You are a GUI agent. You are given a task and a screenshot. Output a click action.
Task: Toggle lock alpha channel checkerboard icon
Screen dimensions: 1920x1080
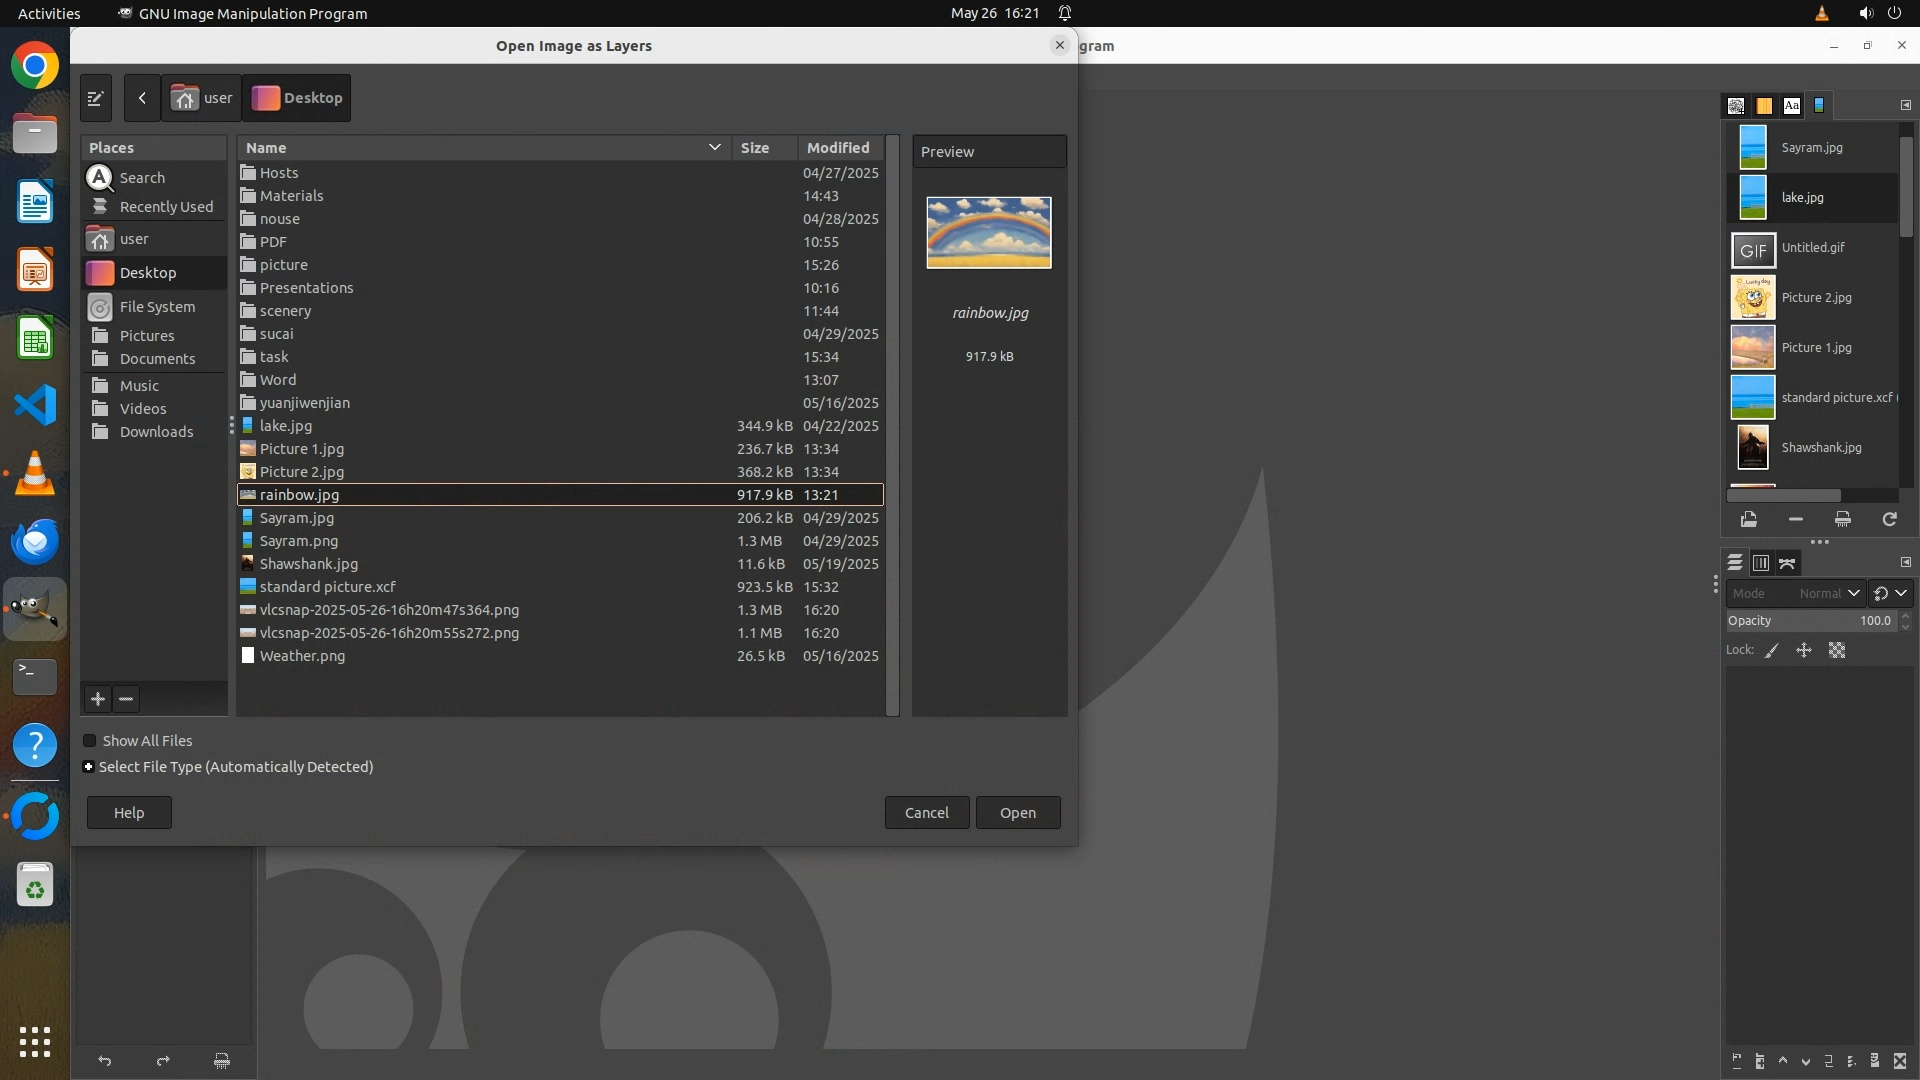pyautogui.click(x=1837, y=650)
